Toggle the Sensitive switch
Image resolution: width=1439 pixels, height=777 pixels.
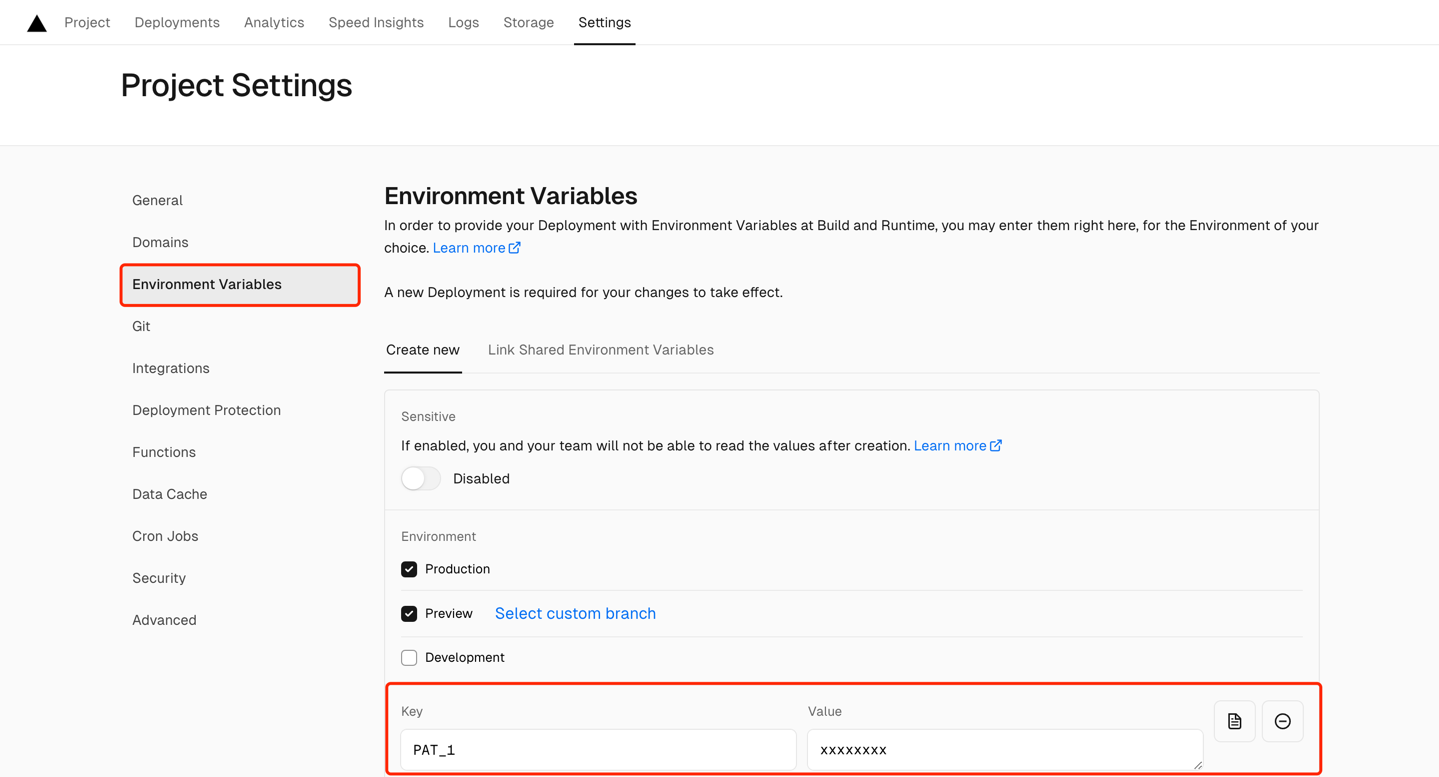(x=421, y=479)
